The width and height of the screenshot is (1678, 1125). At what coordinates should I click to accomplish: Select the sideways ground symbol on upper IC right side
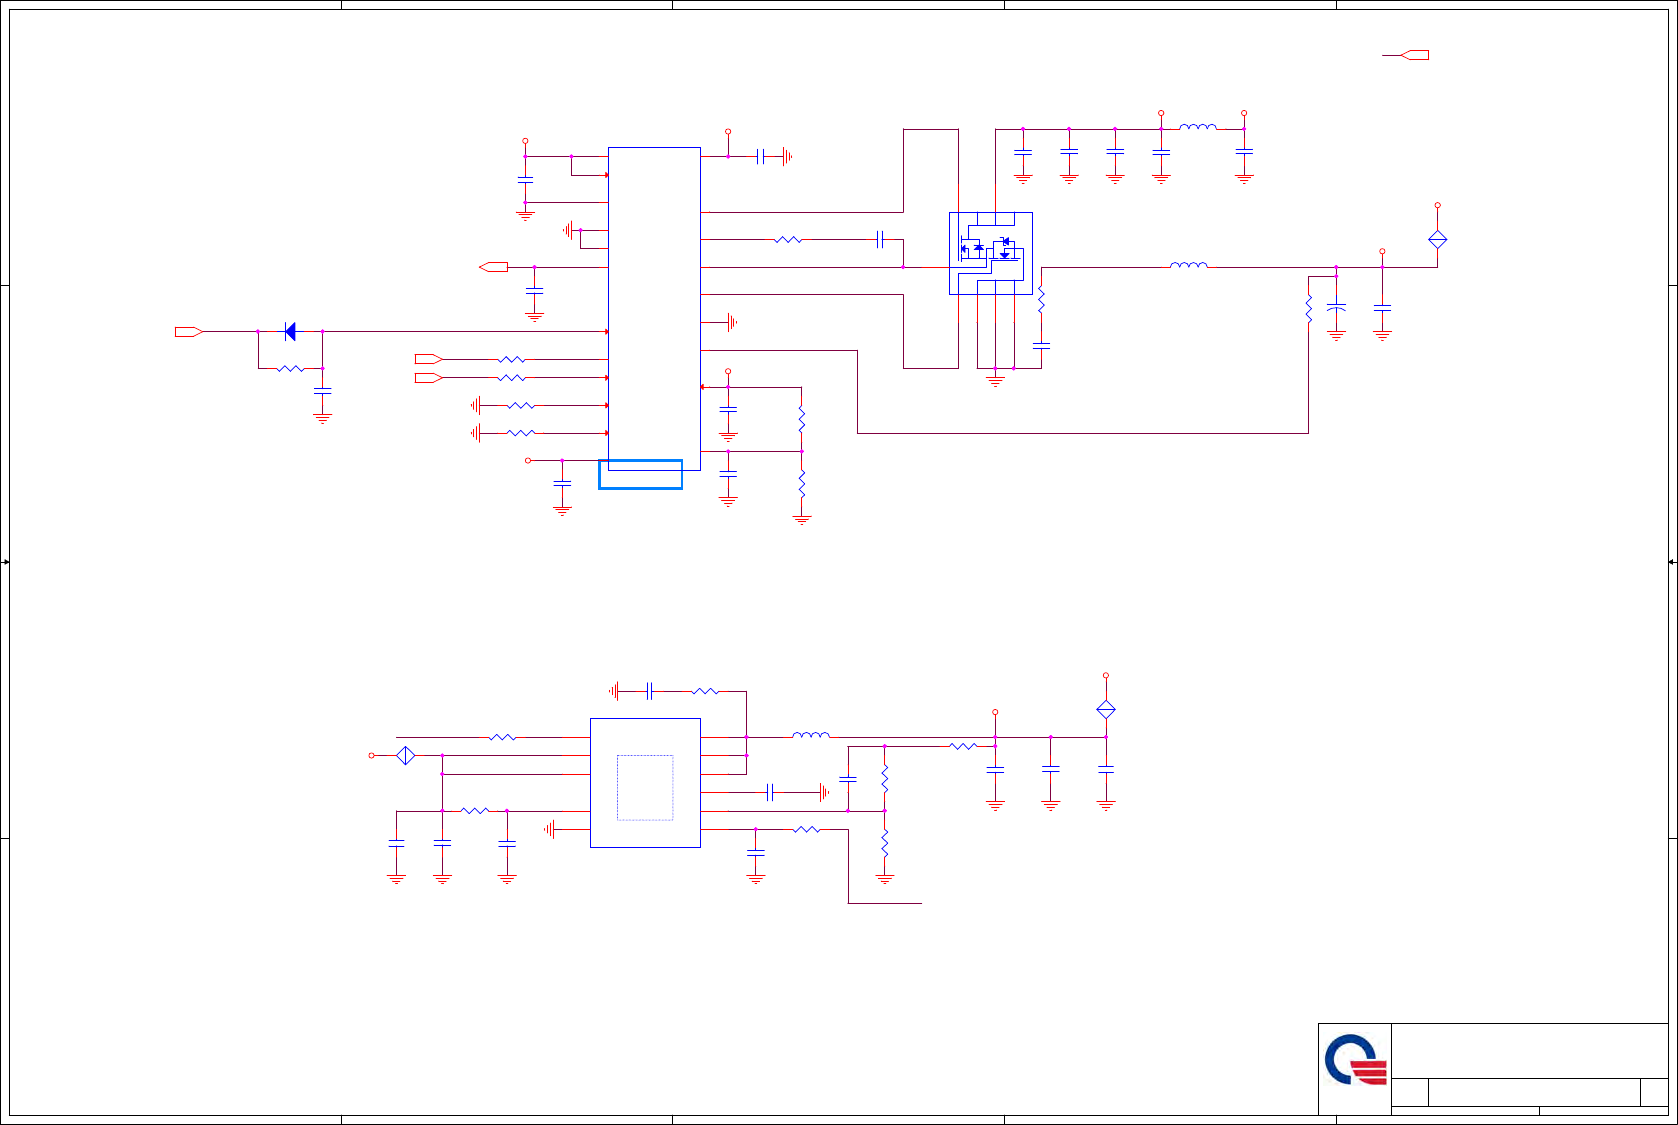click(x=733, y=322)
